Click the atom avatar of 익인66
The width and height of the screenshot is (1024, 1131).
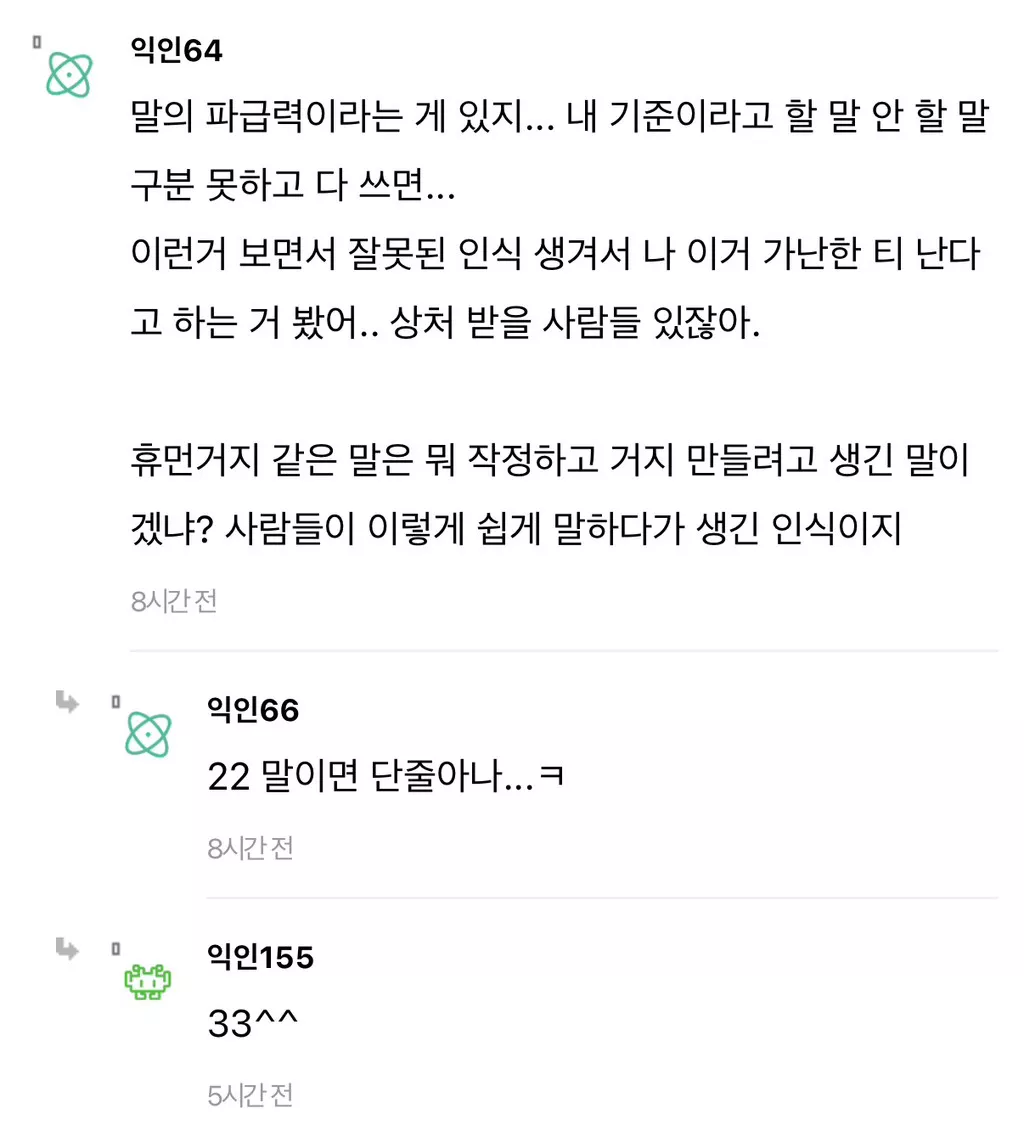[148, 735]
